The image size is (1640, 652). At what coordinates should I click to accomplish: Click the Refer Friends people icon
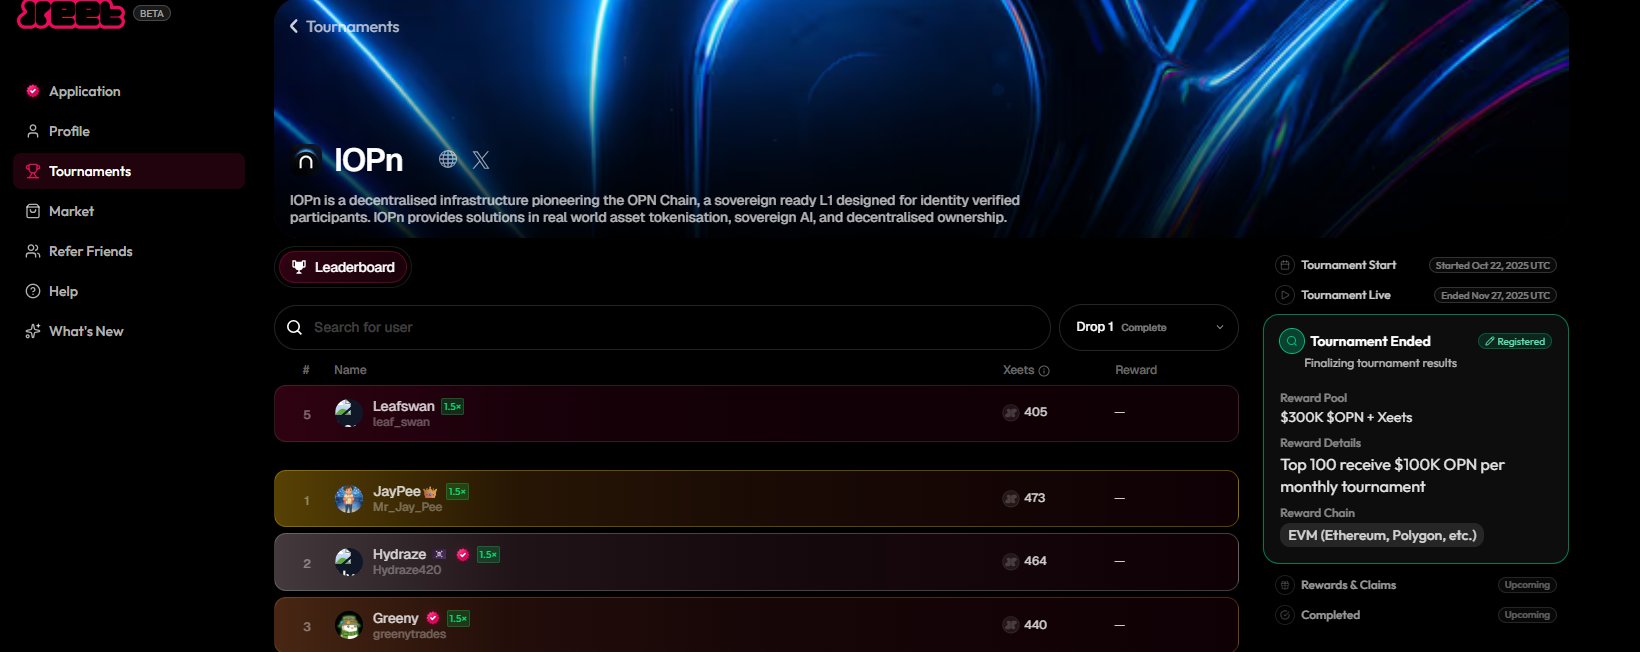tap(33, 251)
